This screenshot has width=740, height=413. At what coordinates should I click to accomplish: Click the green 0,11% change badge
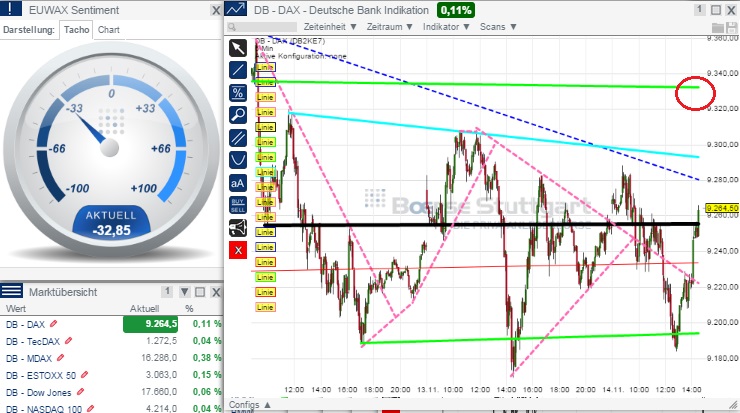coord(455,10)
